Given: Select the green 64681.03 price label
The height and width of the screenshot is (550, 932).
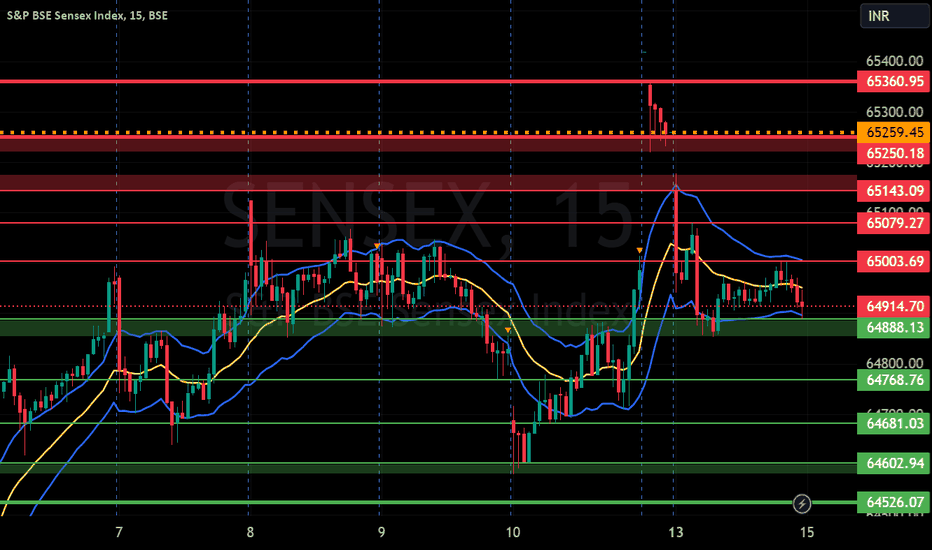Looking at the screenshot, I should (x=893, y=423).
